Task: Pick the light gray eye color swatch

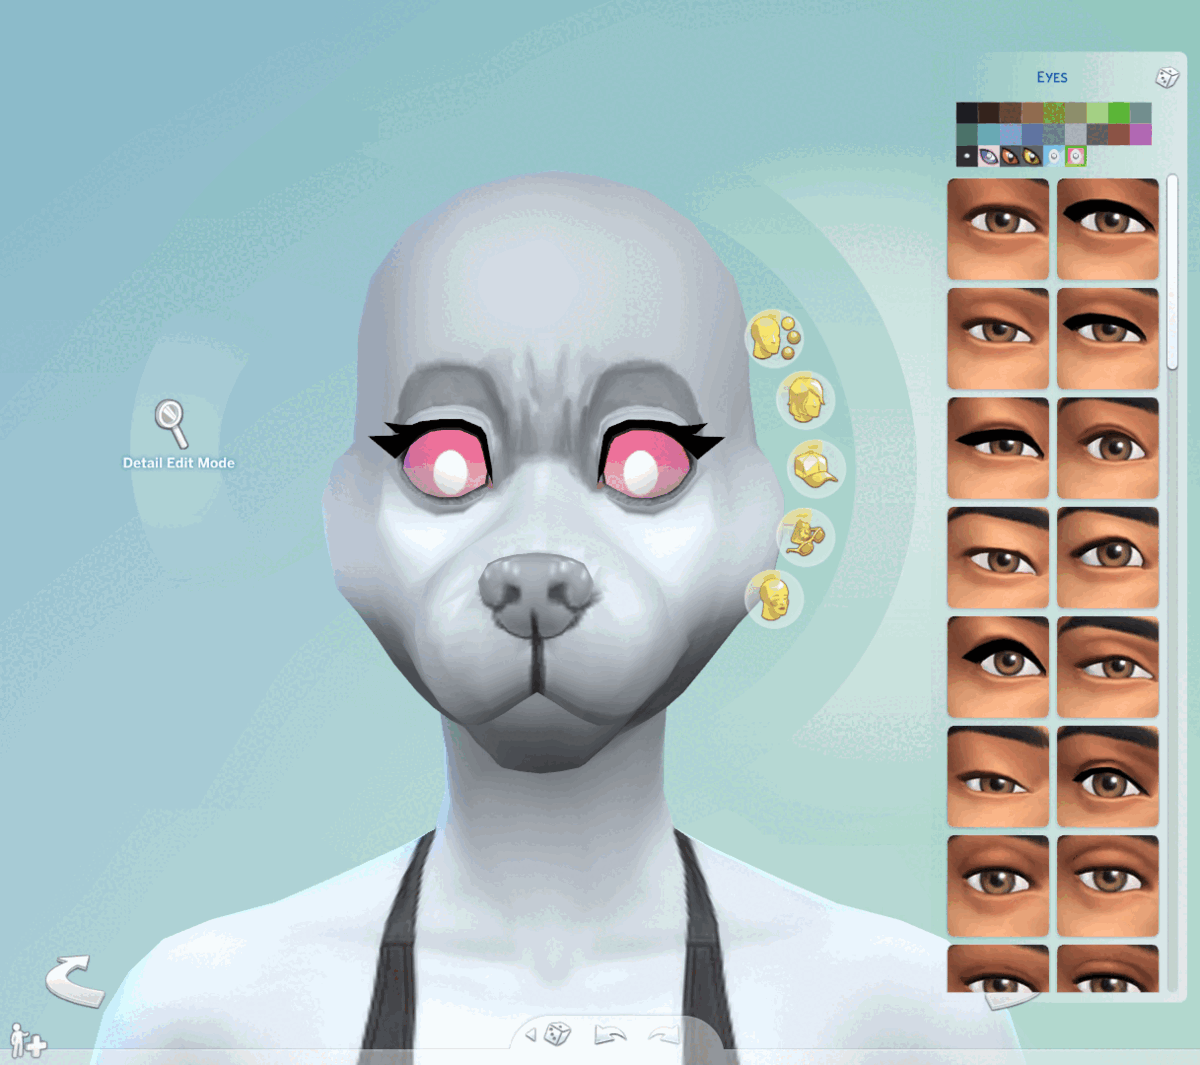Action: pos(1076,134)
